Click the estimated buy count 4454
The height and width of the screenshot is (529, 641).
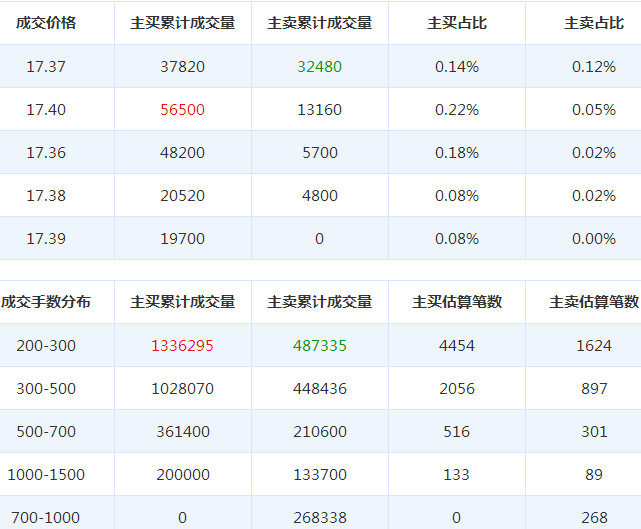click(457, 346)
